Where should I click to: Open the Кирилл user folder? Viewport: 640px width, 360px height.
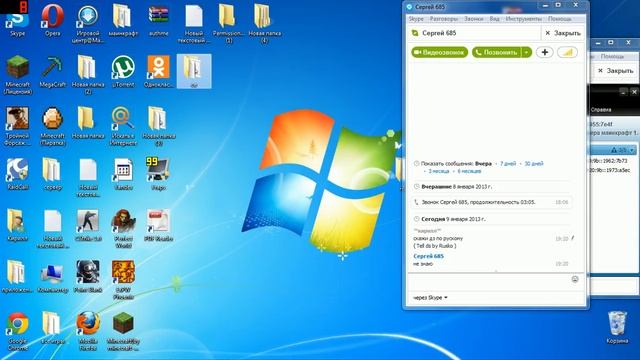[17, 226]
